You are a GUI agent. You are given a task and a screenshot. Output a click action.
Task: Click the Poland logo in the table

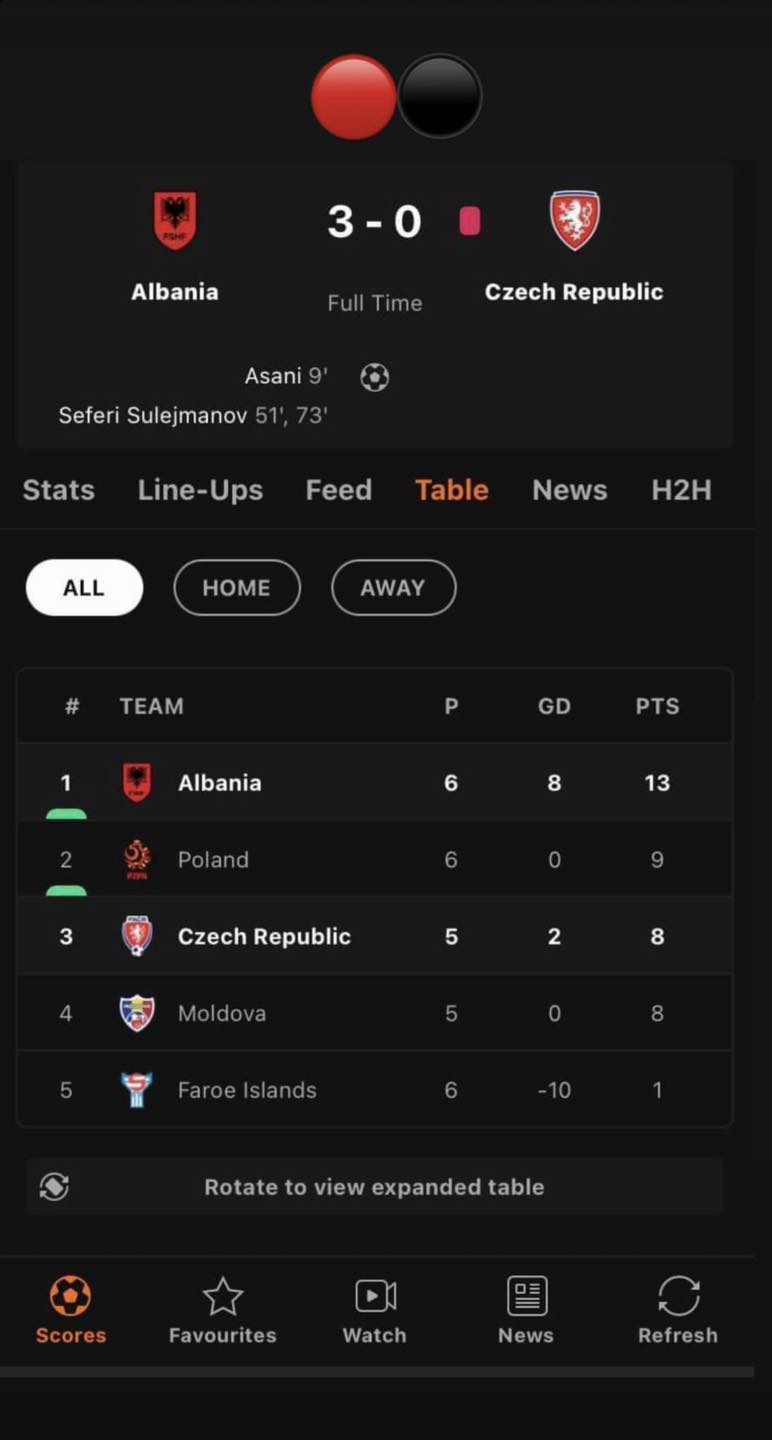(137, 859)
